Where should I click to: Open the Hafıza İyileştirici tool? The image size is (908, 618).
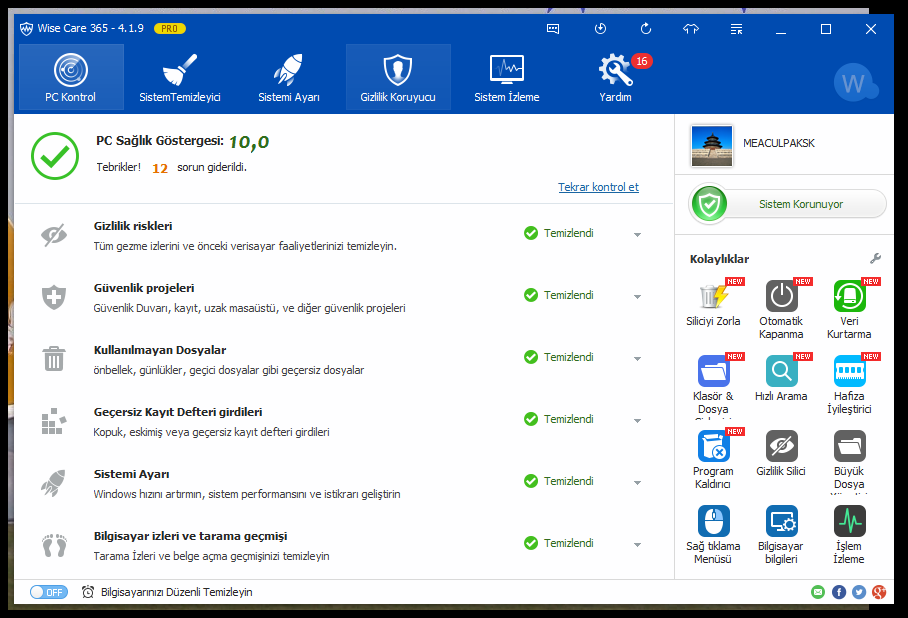(x=849, y=385)
